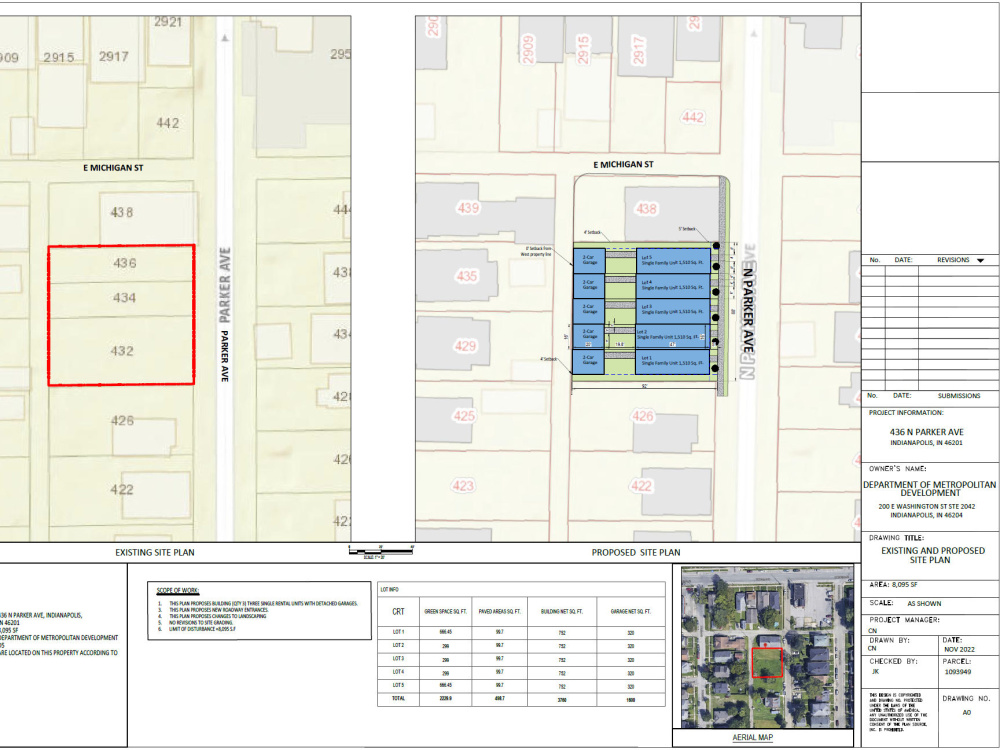Click the total garage value 1600
Viewport: 1000px width, 750px height.
coord(631,700)
